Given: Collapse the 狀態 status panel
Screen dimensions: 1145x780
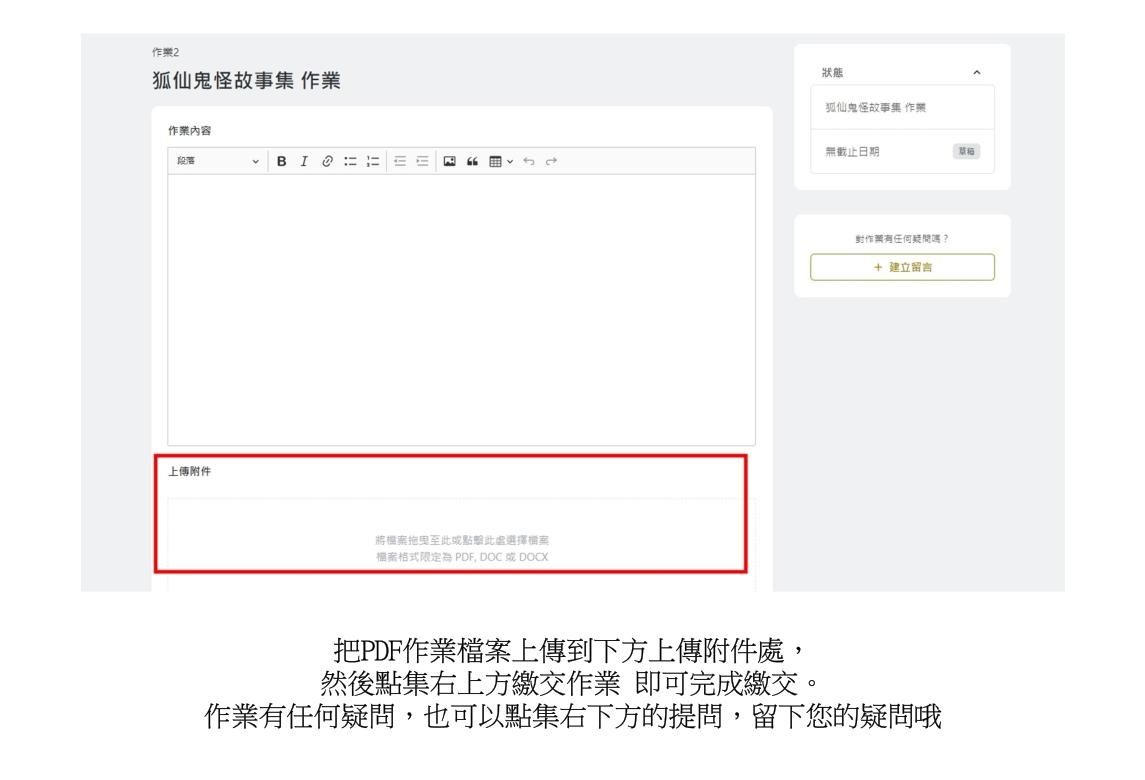Looking at the screenshot, I should [x=976, y=72].
